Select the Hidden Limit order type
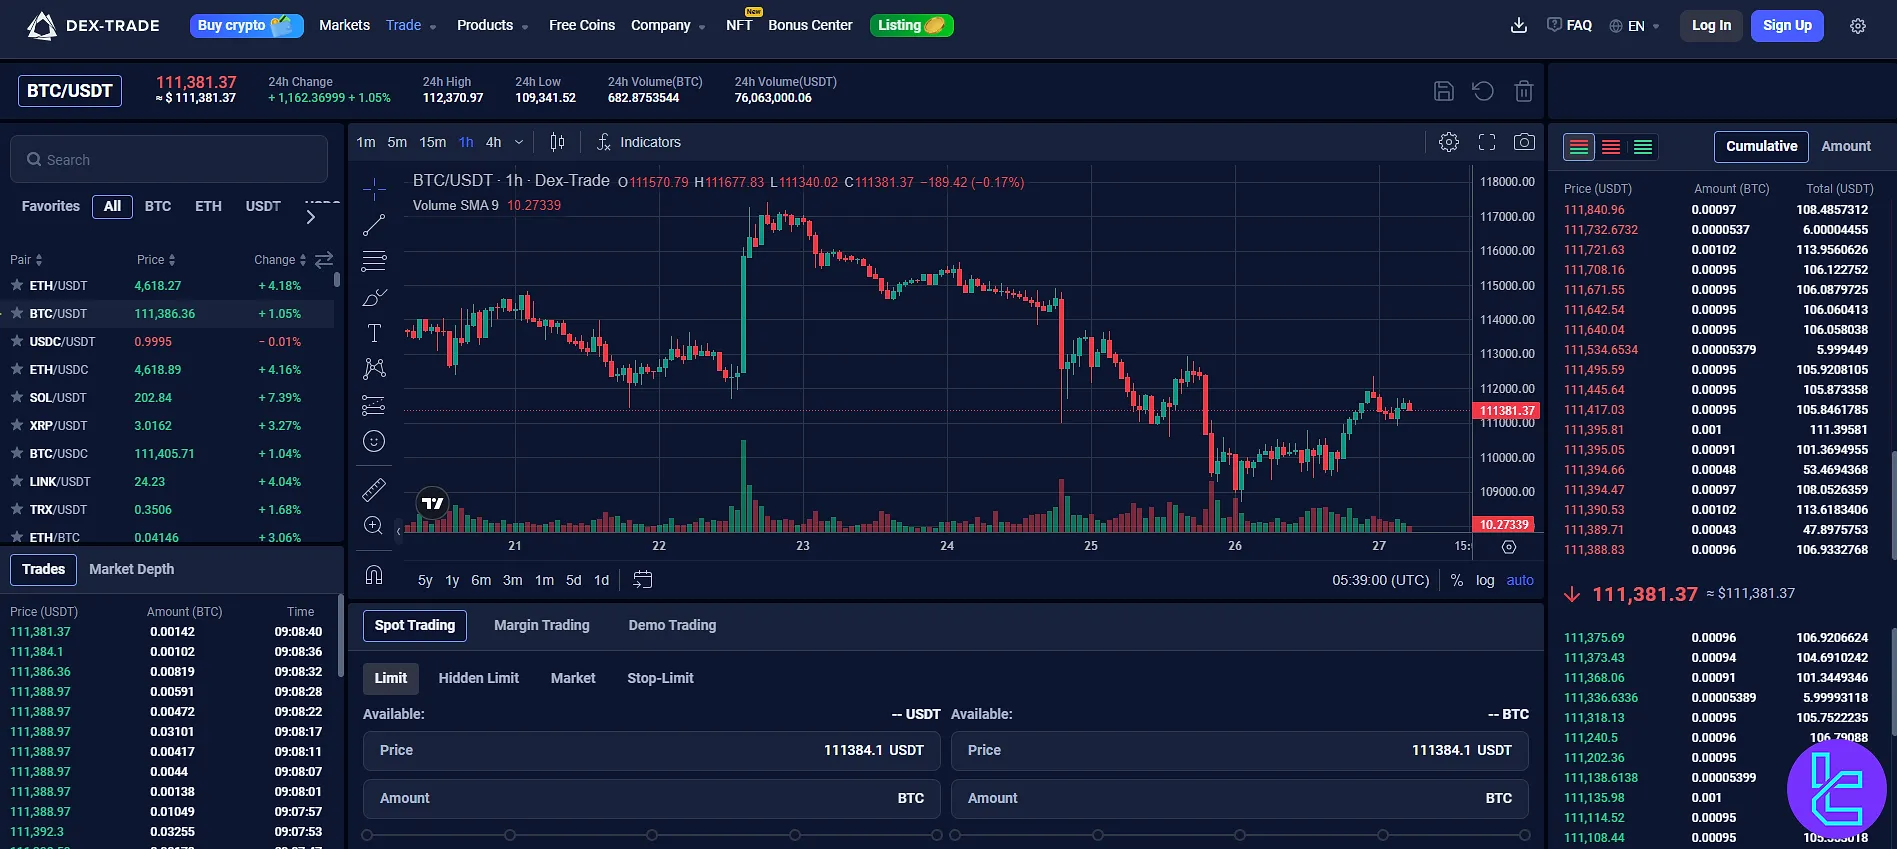The height and width of the screenshot is (849, 1897). [x=479, y=678]
